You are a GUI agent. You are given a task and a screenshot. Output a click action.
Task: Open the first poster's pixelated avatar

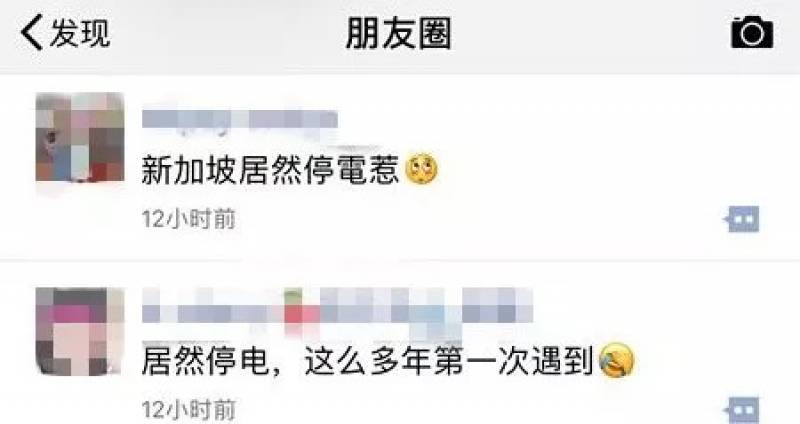[x=80, y=137]
